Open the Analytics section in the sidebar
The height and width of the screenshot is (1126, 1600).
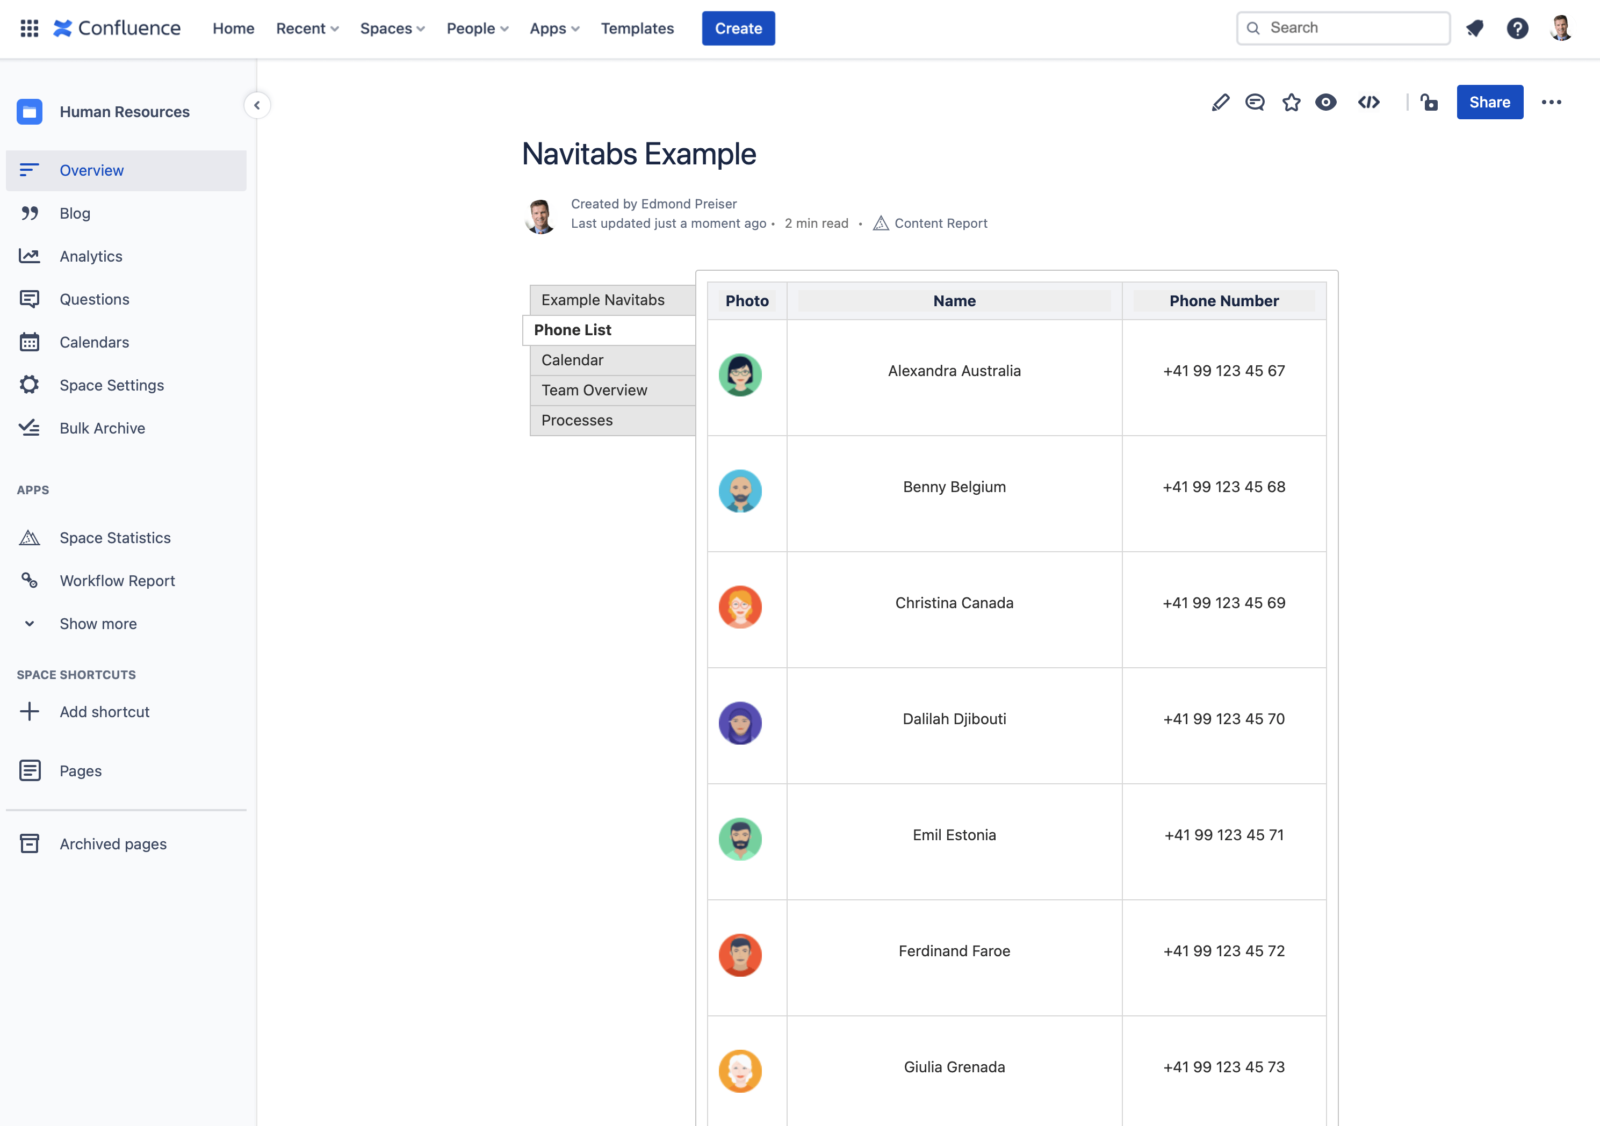91,256
